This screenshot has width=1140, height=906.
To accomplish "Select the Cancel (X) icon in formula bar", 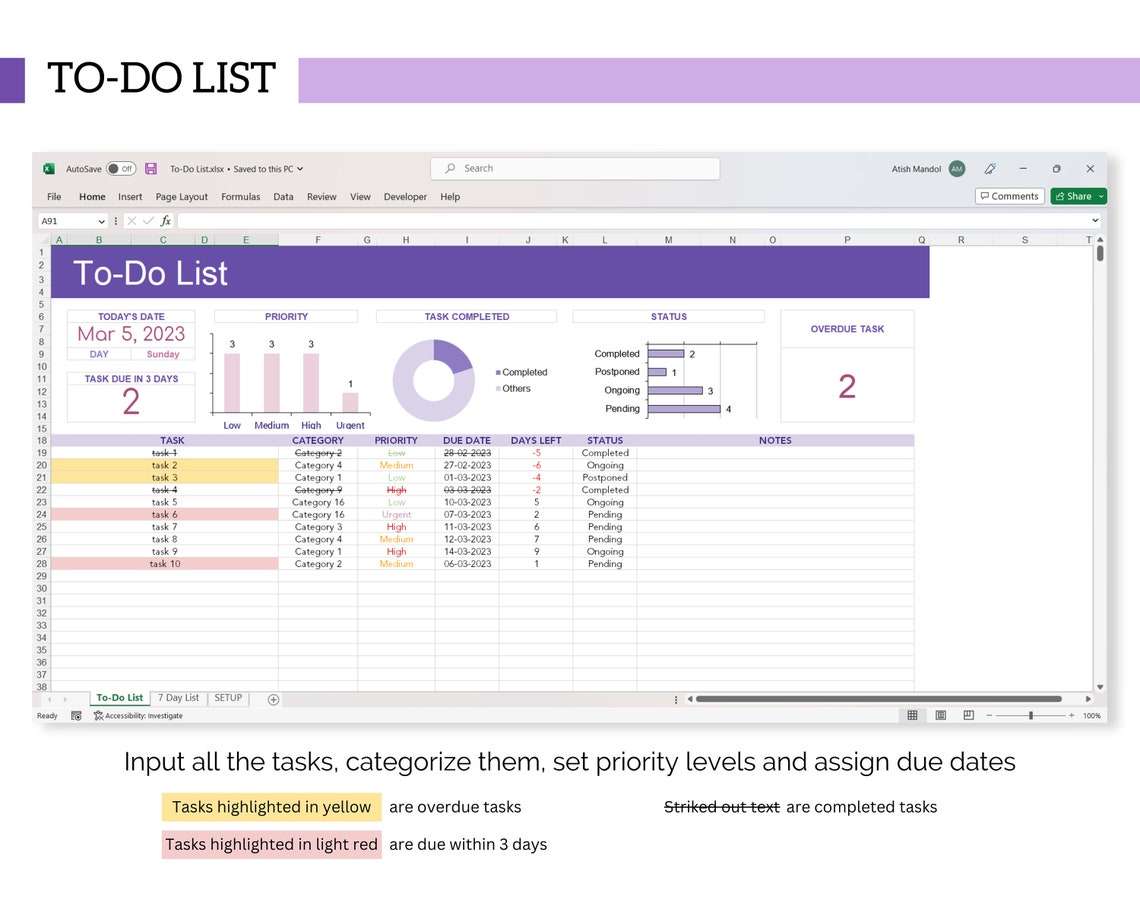I will [x=132, y=221].
